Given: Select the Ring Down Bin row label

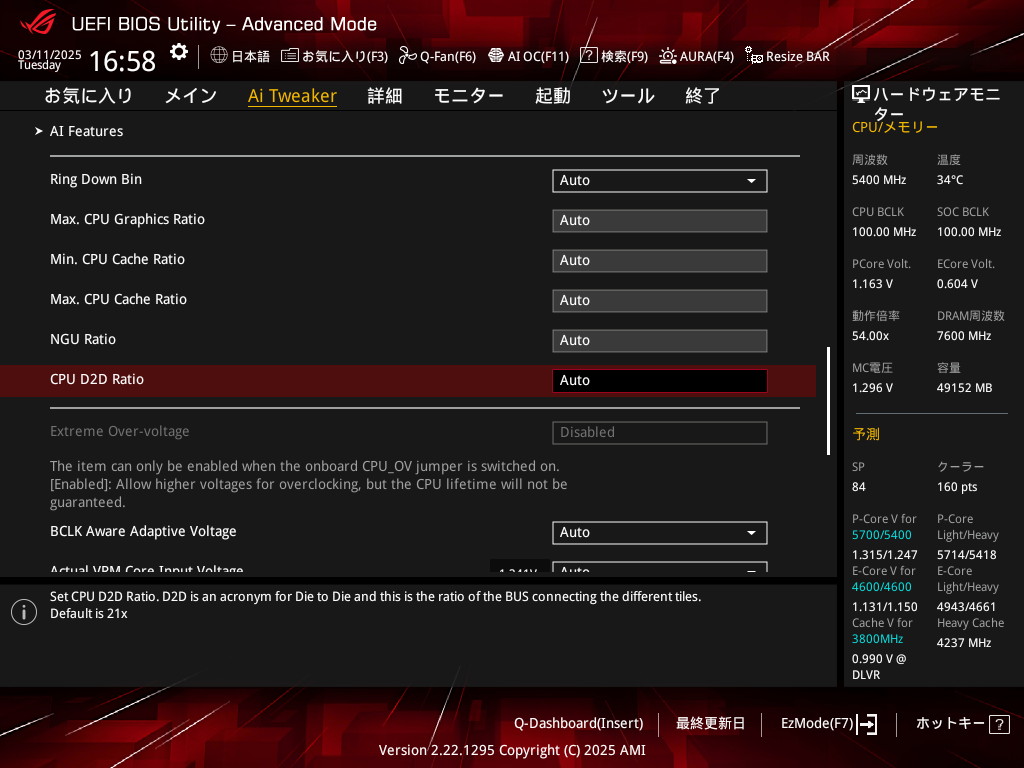Looking at the screenshot, I should (96, 179).
